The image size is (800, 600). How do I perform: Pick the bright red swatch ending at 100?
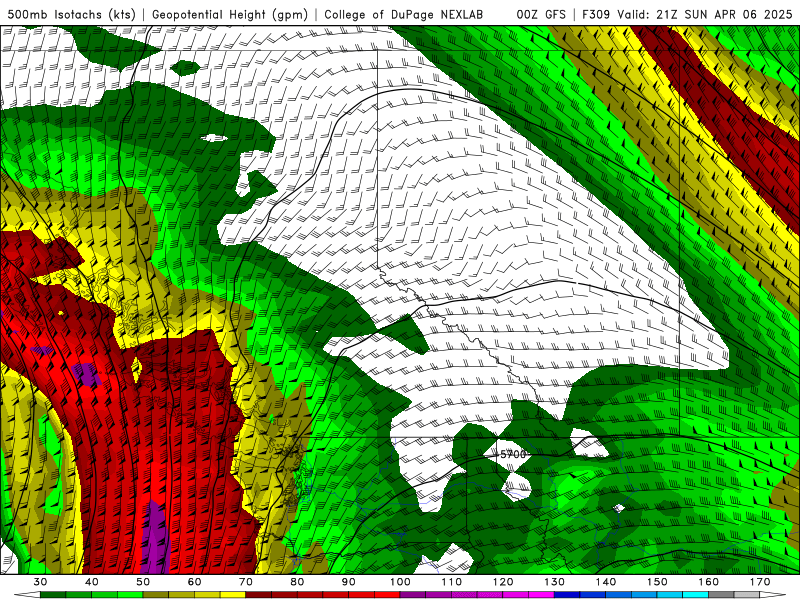click(387, 594)
